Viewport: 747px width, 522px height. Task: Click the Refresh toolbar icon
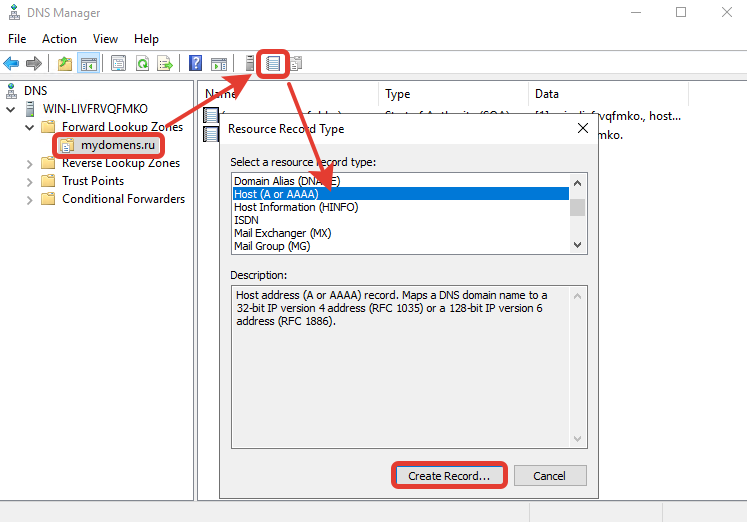click(142, 63)
